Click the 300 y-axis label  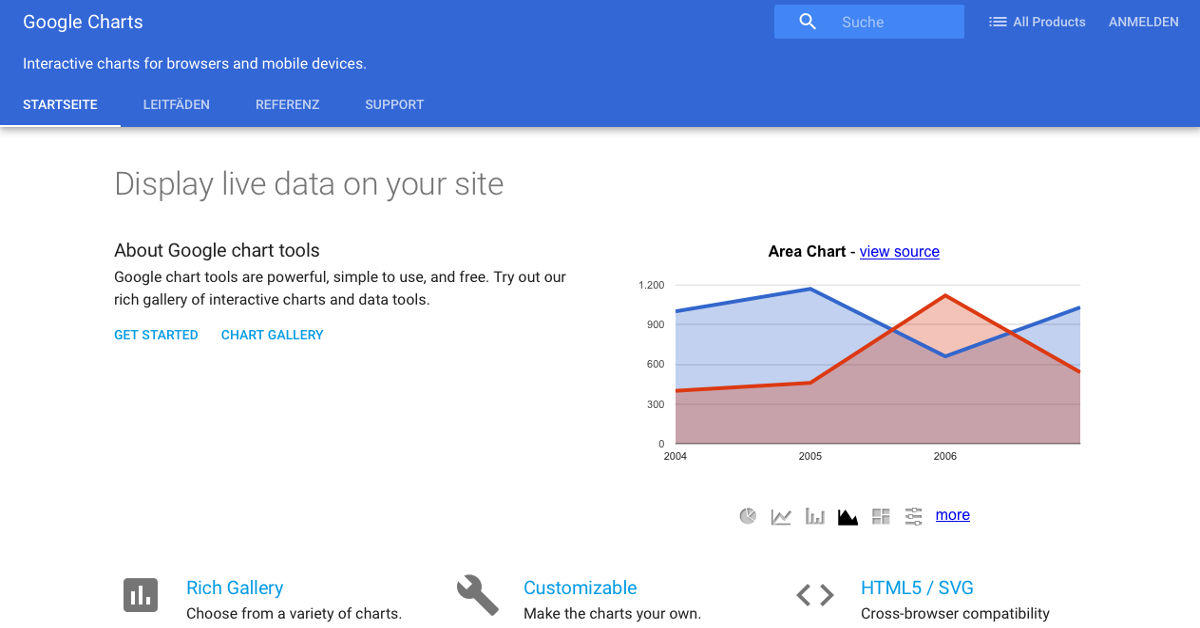(x=655, y=404)
